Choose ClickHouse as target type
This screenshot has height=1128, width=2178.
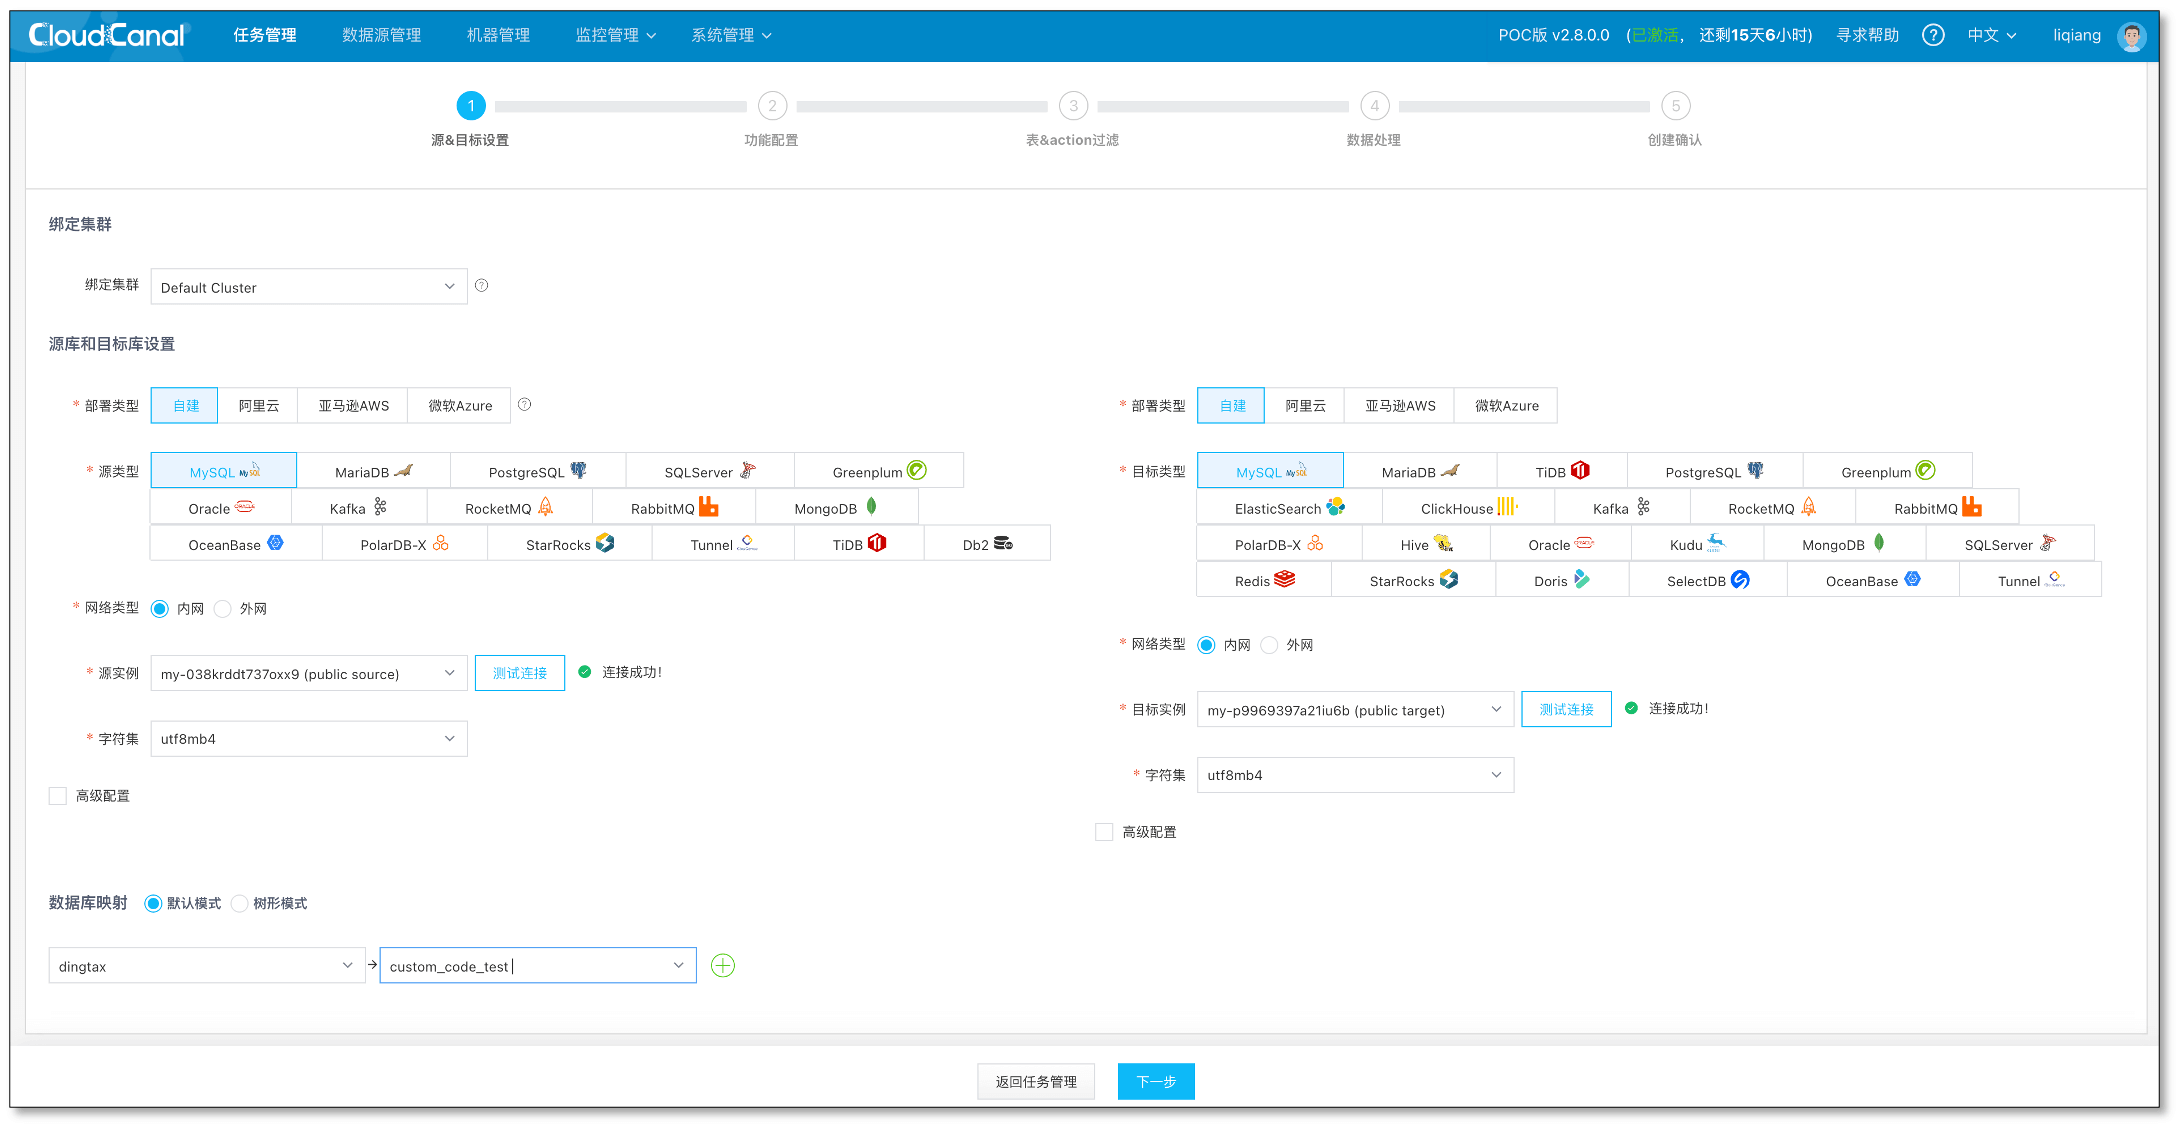(x=1467, y=508)
